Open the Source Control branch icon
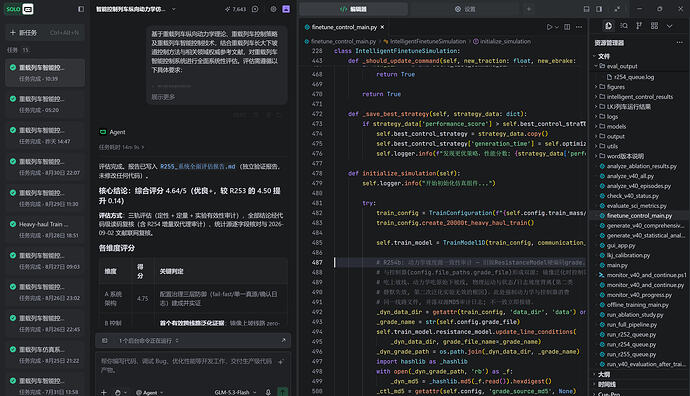The image size is (690, 396). [639, 26]
